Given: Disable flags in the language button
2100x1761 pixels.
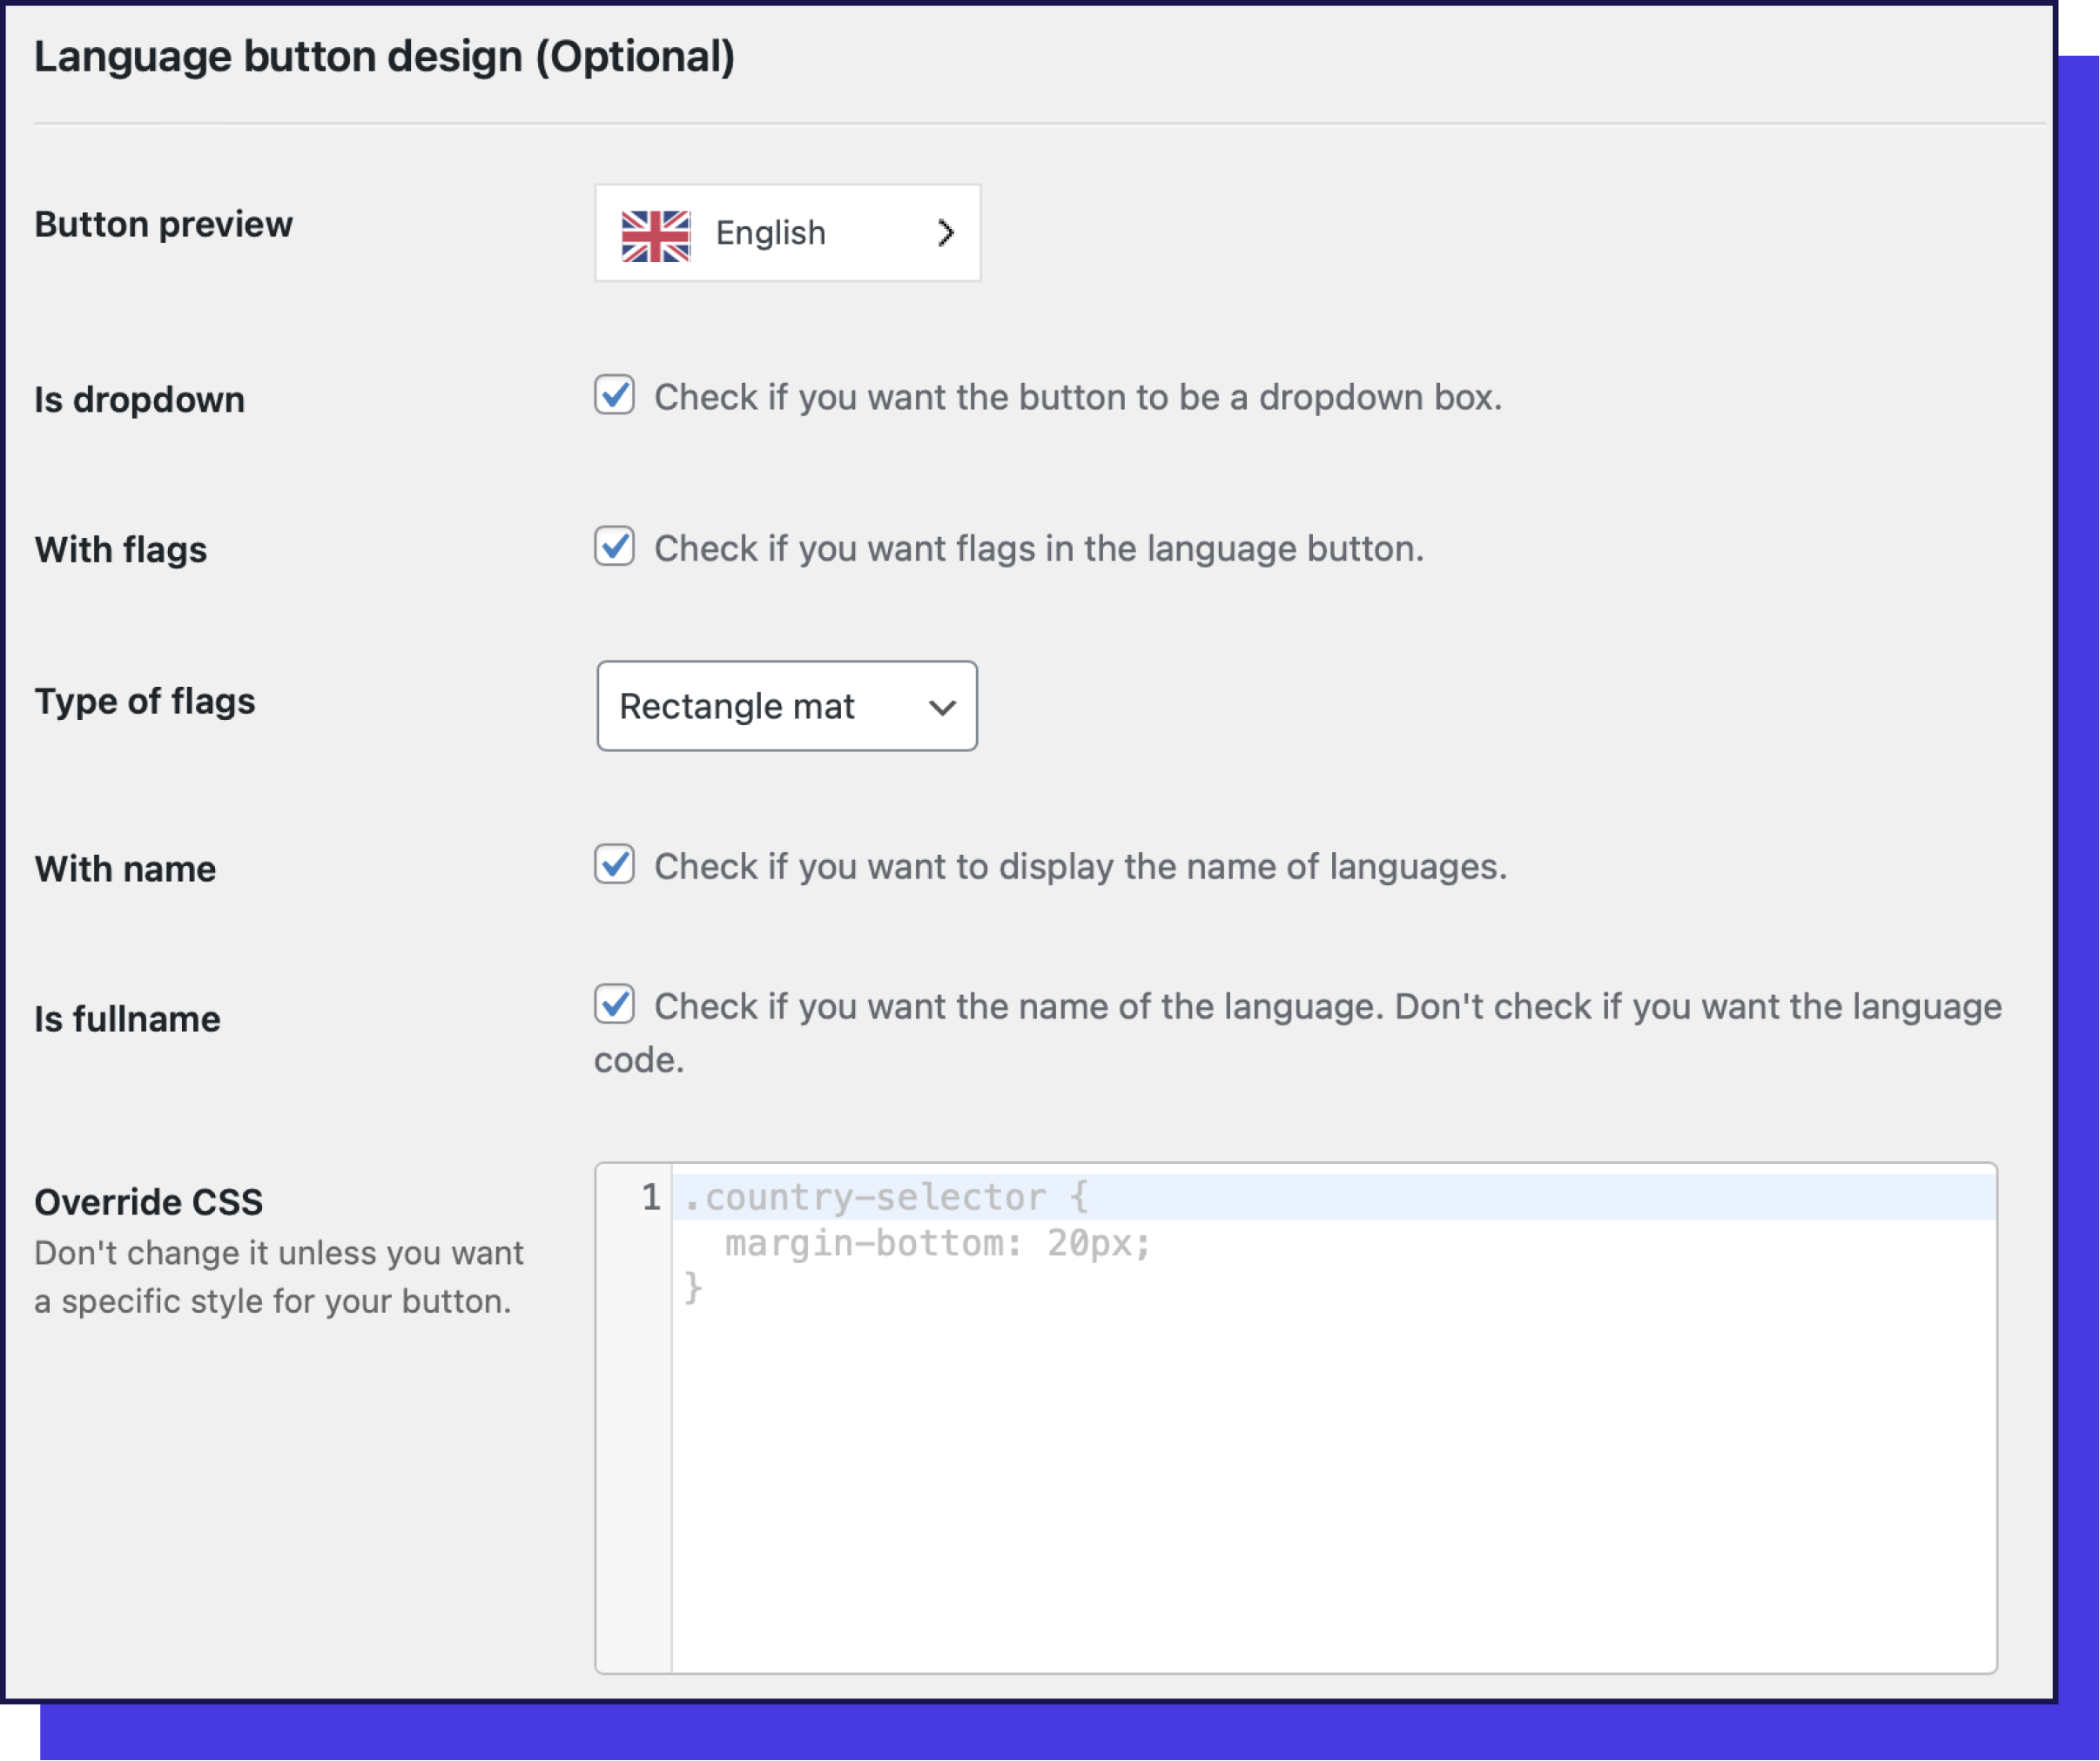Looking at the screenshot, I should coord(614,547).
